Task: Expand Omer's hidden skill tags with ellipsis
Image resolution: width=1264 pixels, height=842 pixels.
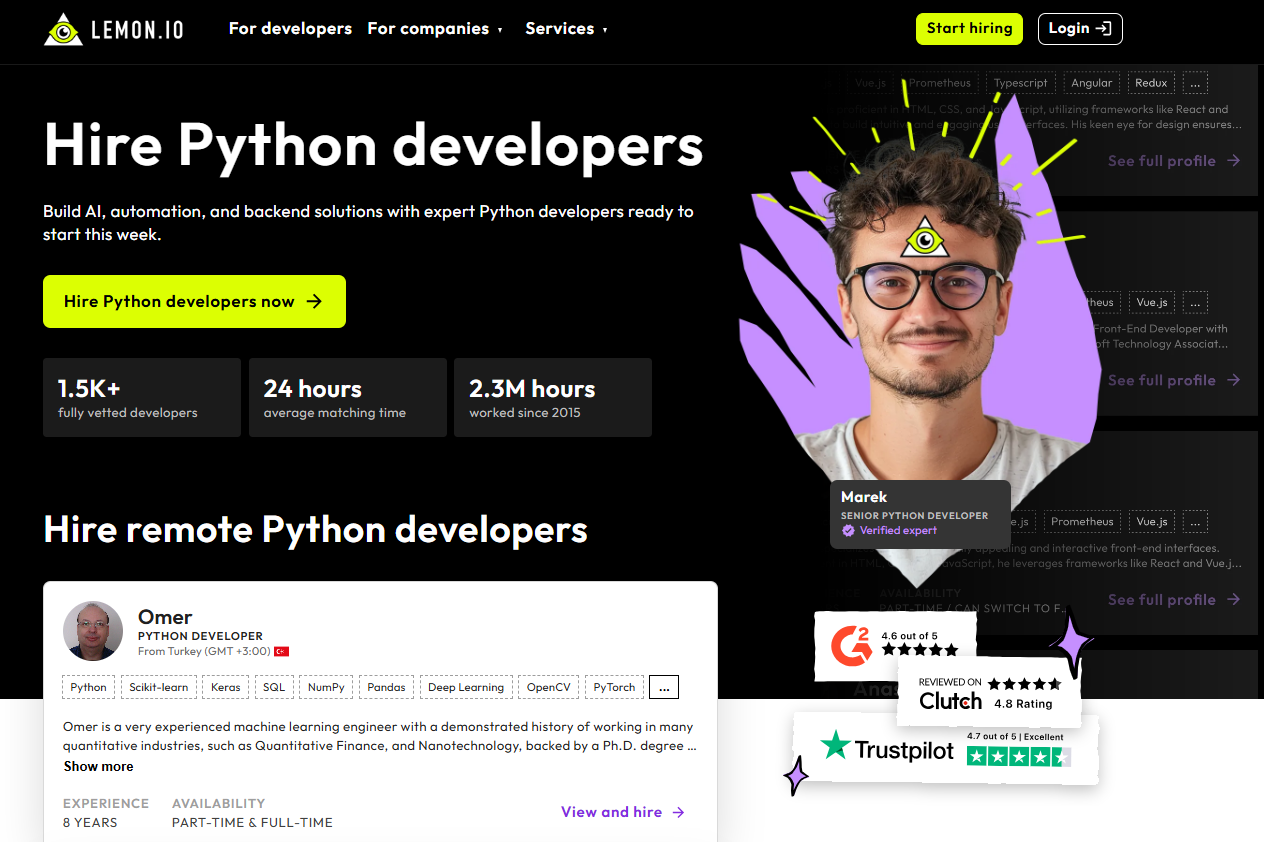Action: (664, 687)
